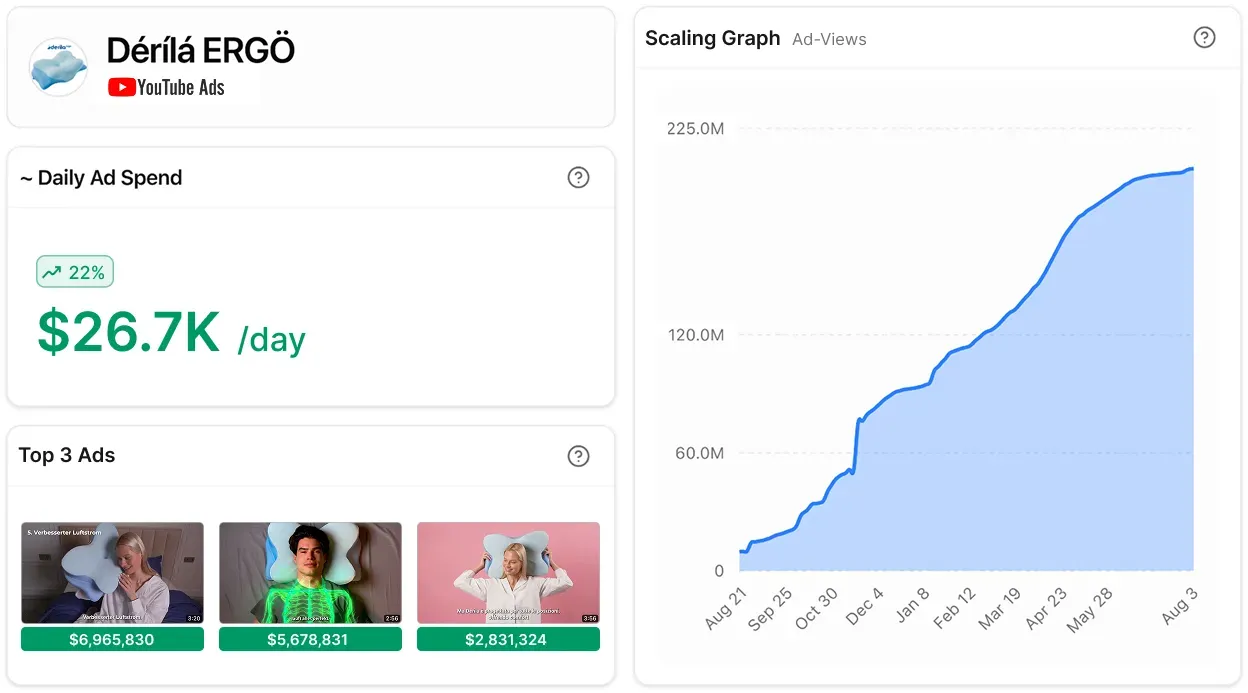Click help icon in Scaling Graph card

[1205, 37]
